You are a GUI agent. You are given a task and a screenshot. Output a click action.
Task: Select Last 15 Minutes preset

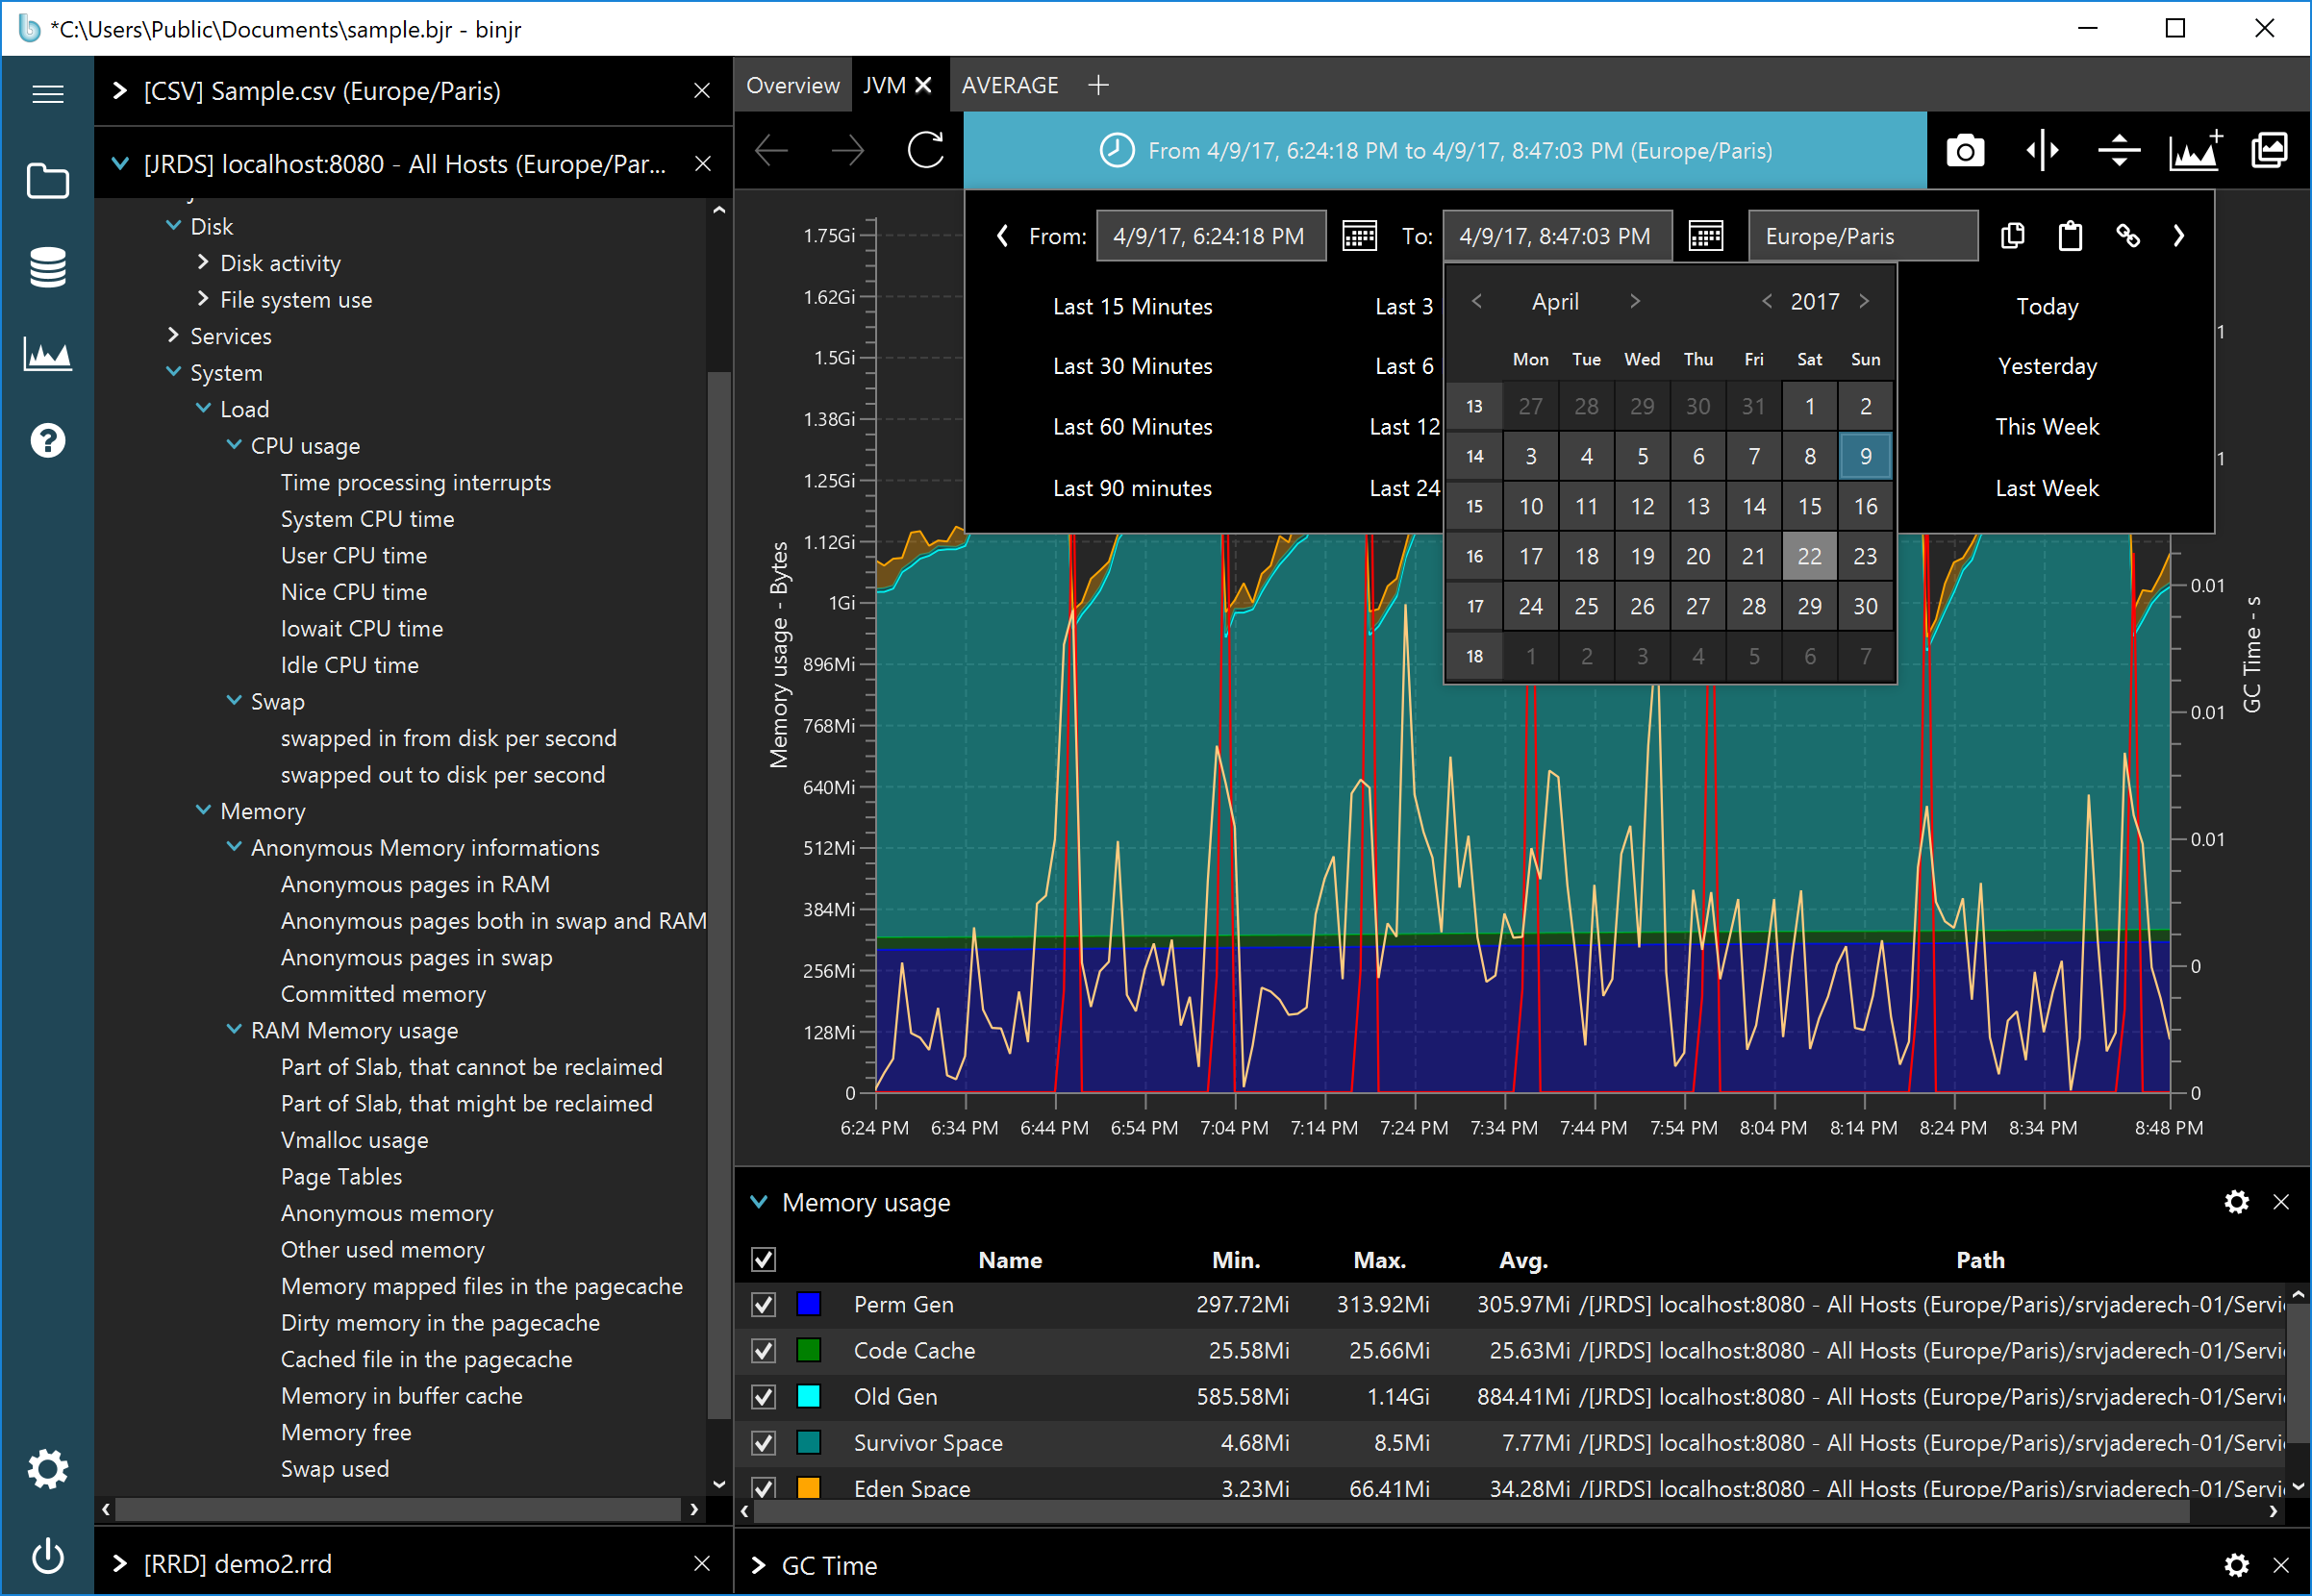[x=1132, y=306]
